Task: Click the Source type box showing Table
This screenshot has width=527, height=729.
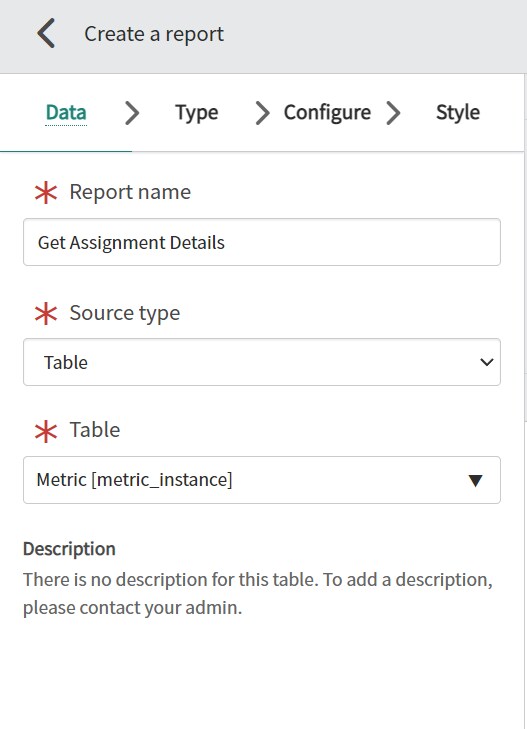Action: tap(262, 362)
